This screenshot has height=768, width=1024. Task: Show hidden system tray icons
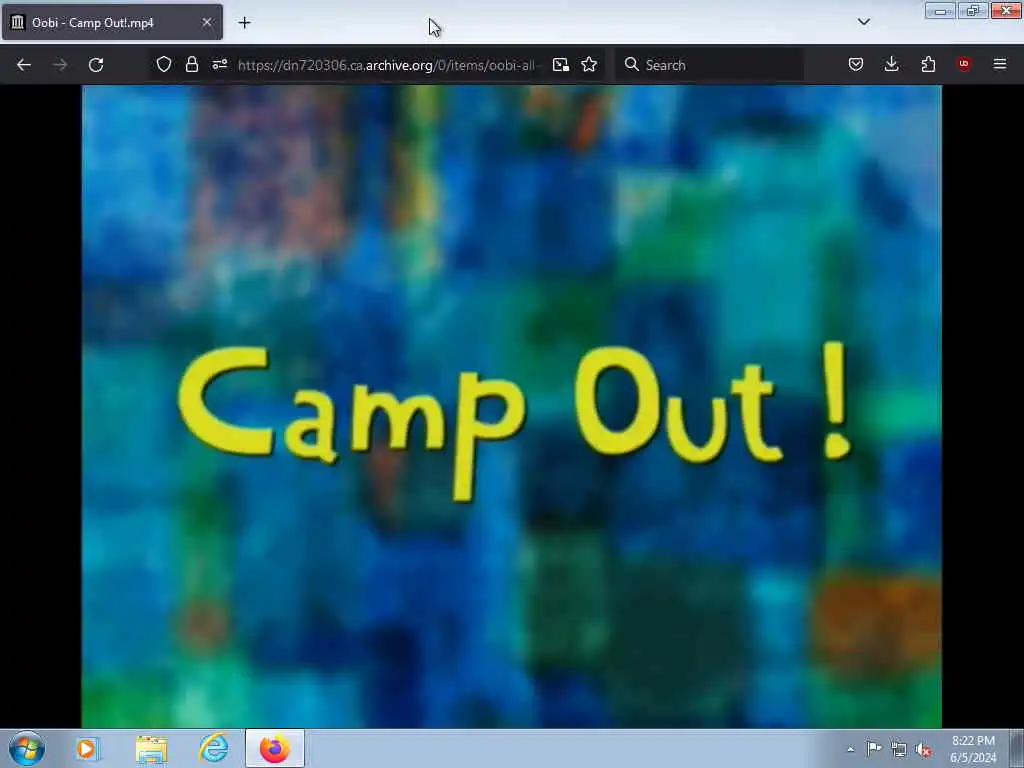coord(850,749)
